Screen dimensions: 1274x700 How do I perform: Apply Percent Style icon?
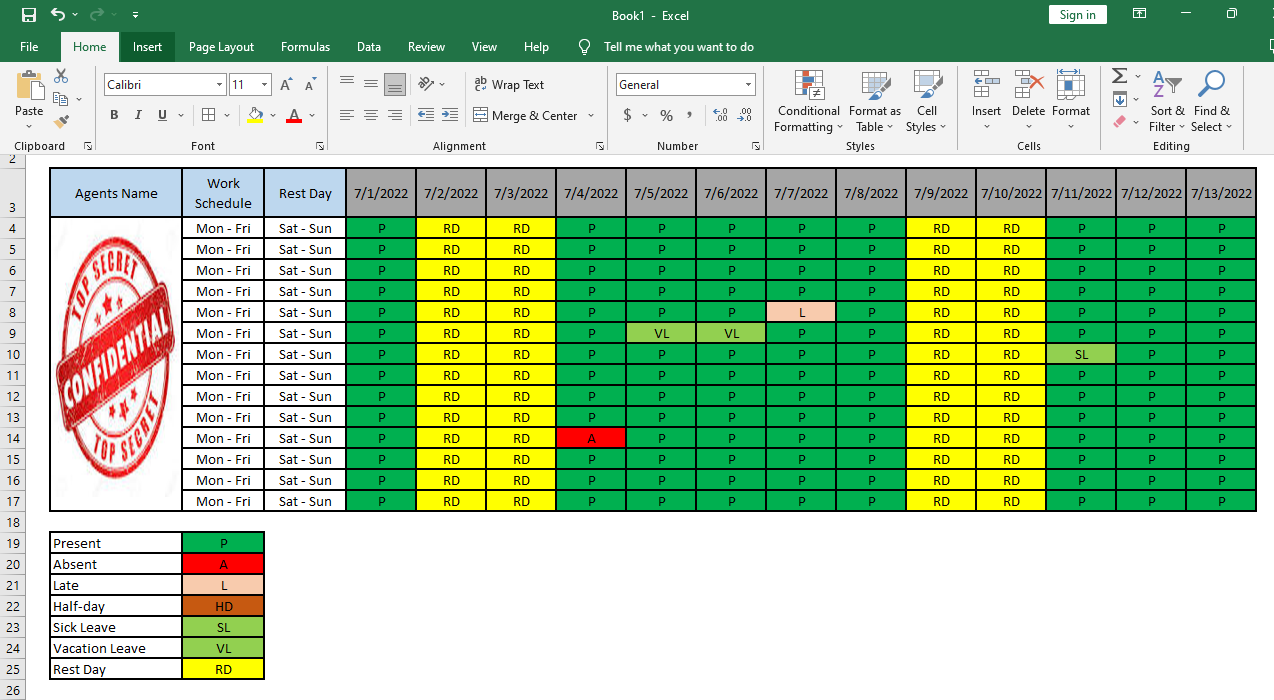point(667,115)
